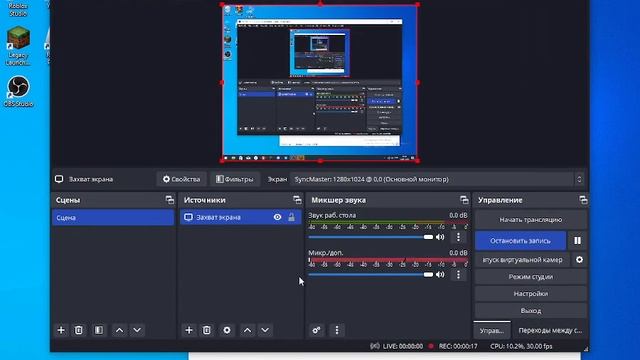
Task: Switch to the Переходы между сценами tab
Action: [x=550, y=330]
